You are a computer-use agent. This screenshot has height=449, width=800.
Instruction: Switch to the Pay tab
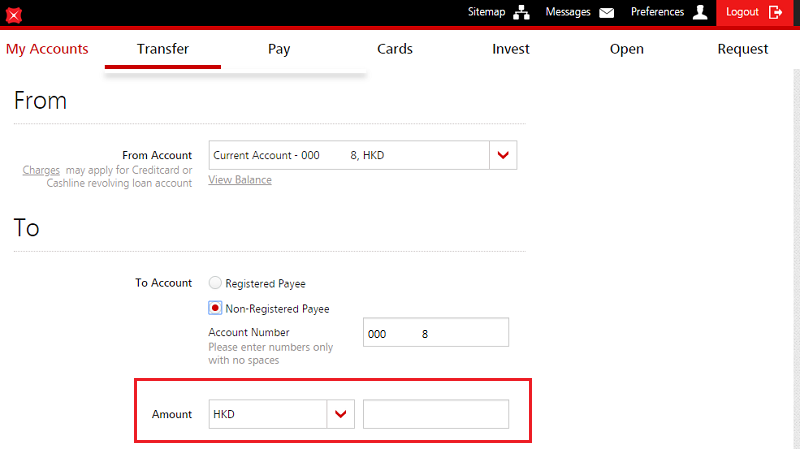coord(279,49)
